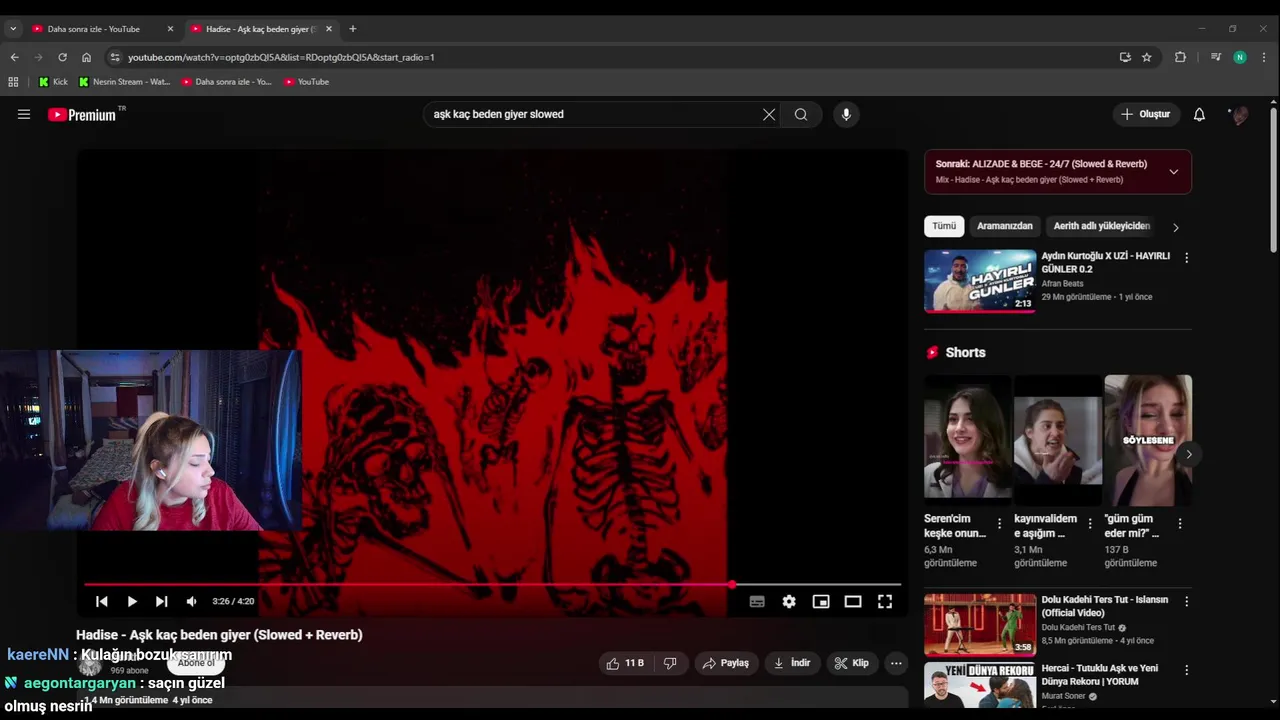Open player settings gear
Image resolution: width=1280 pixels, height=720 pixels.
(789, 601)
